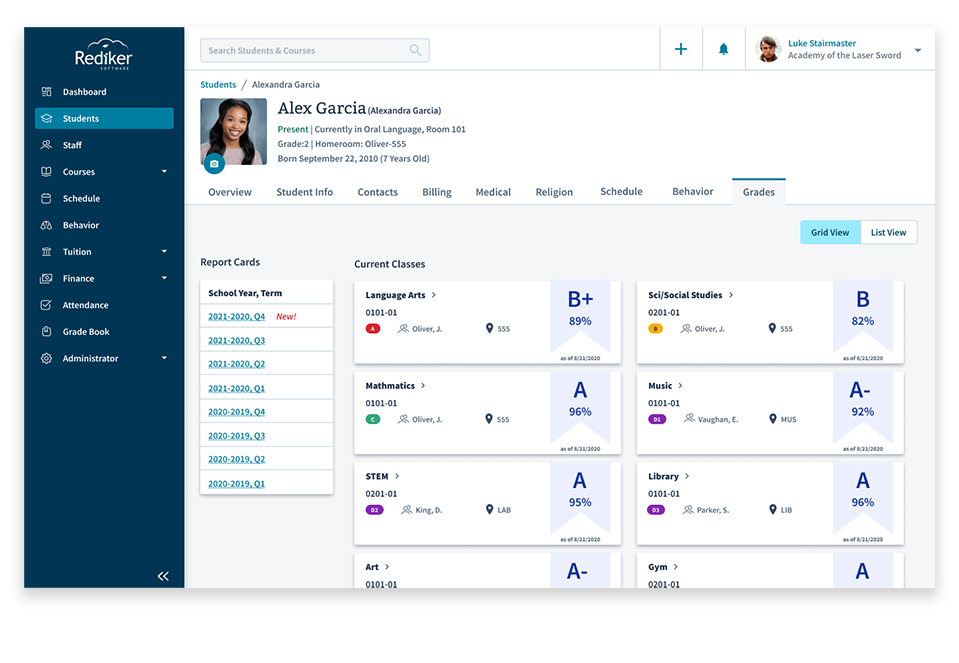Image resolution: width=959 pixels, height=663 pixels.
Task: Click the Finance money icon
Action: pos(46,278)
